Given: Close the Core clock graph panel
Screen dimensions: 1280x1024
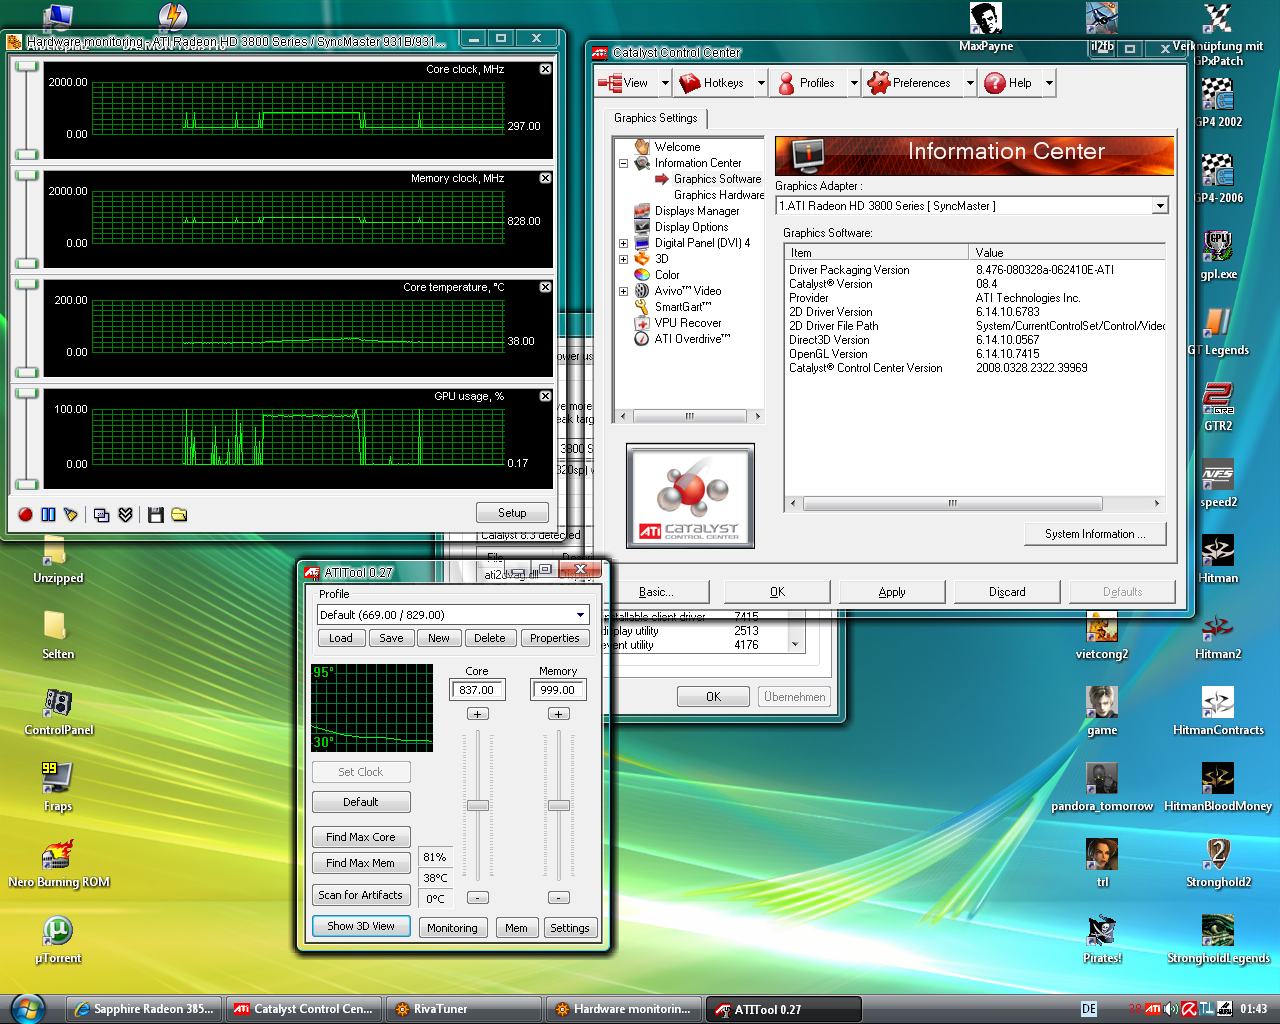Looking at the screenshot, I should click(545, 69).
